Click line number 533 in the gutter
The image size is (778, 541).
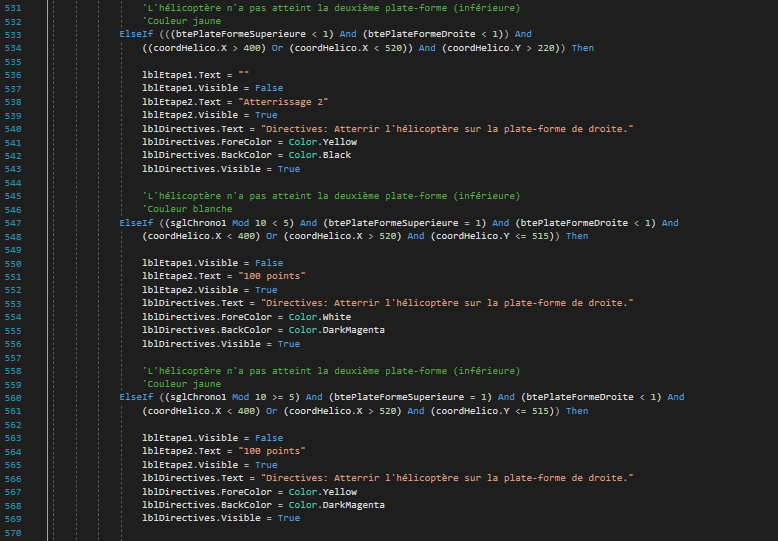13,35
